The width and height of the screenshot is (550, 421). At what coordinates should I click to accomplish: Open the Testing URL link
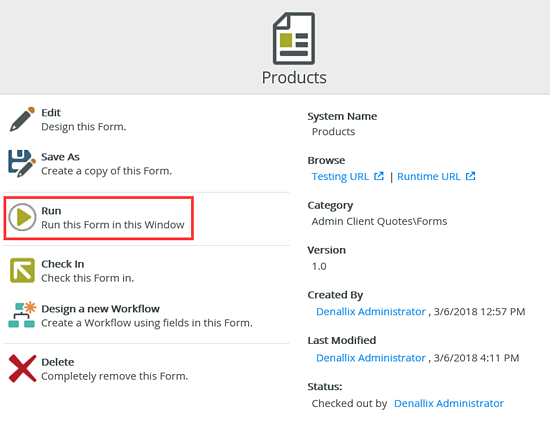point(340,176)
